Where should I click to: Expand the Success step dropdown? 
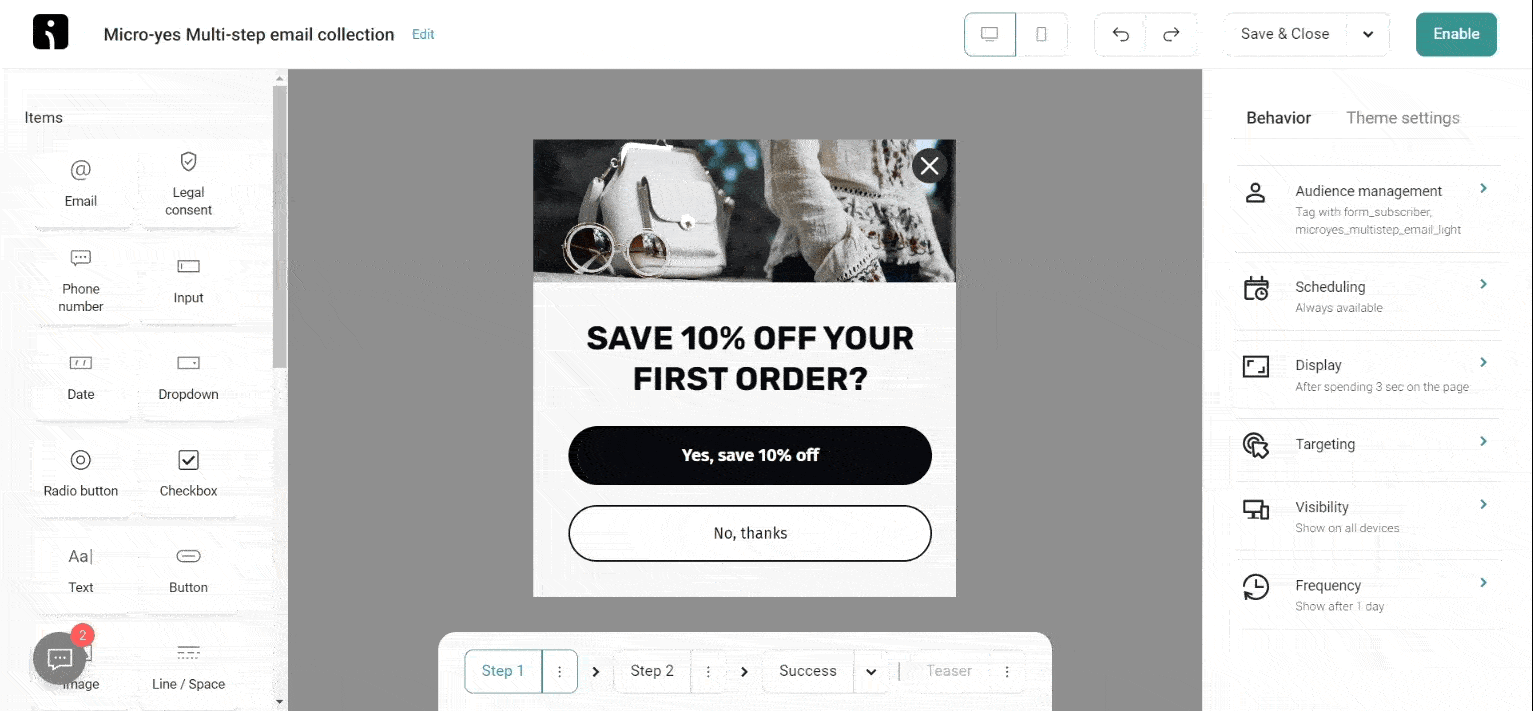coord(871,672)
